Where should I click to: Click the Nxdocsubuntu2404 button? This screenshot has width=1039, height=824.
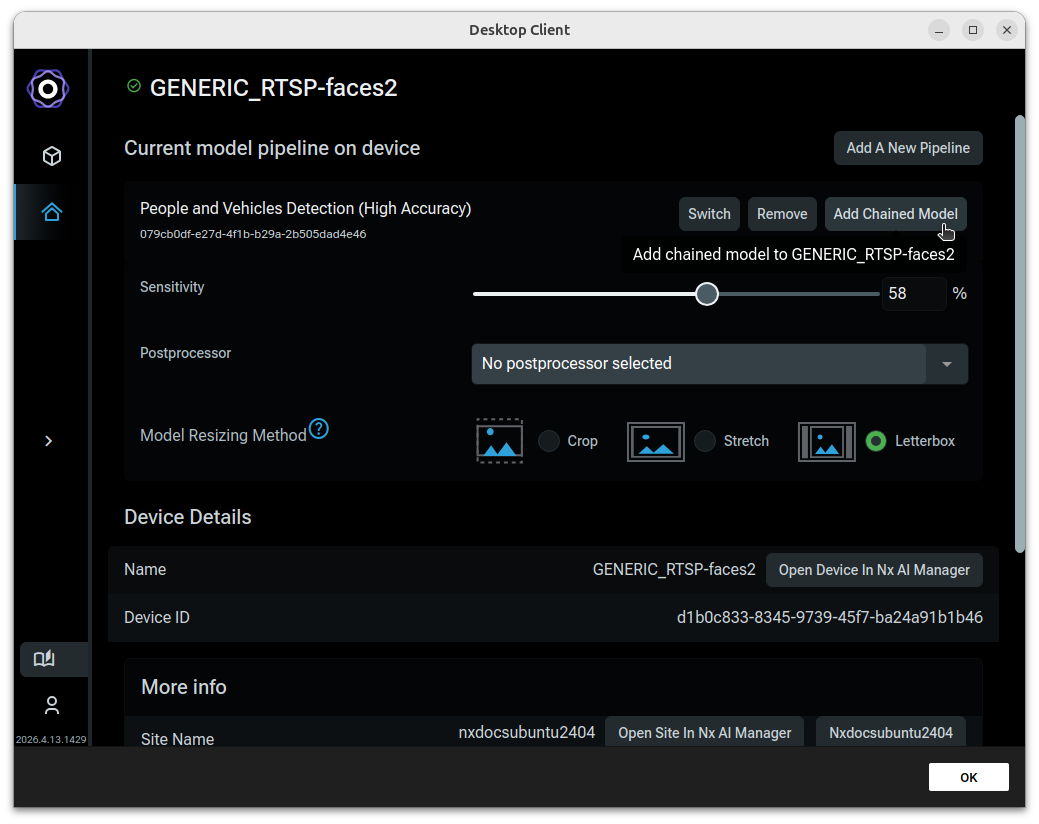click(891, 733)
